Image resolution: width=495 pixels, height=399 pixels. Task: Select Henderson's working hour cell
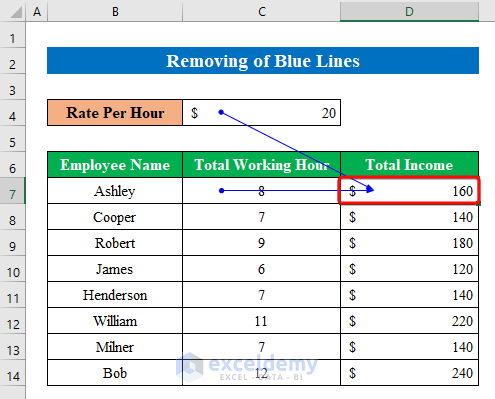[261, 295]
